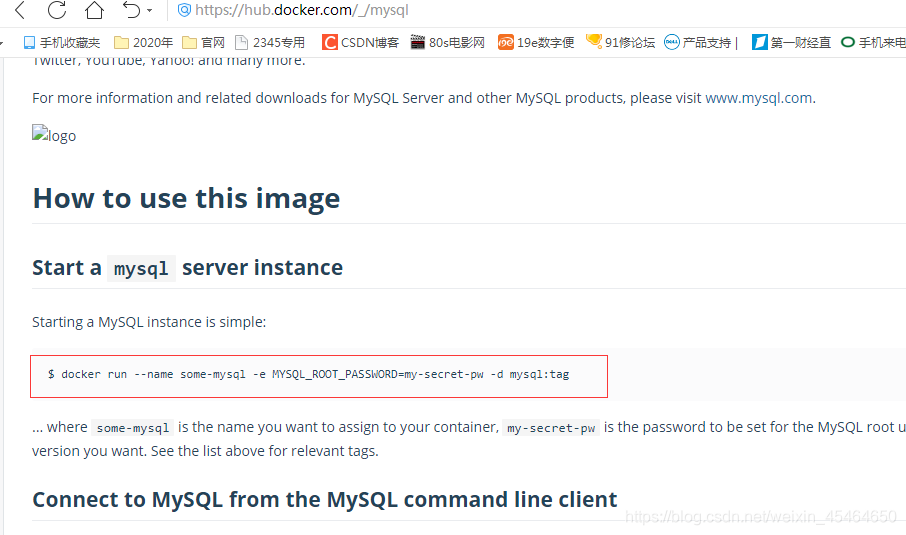Click the docker run command code block
906x535 pixels.
(x=319, y=376)
